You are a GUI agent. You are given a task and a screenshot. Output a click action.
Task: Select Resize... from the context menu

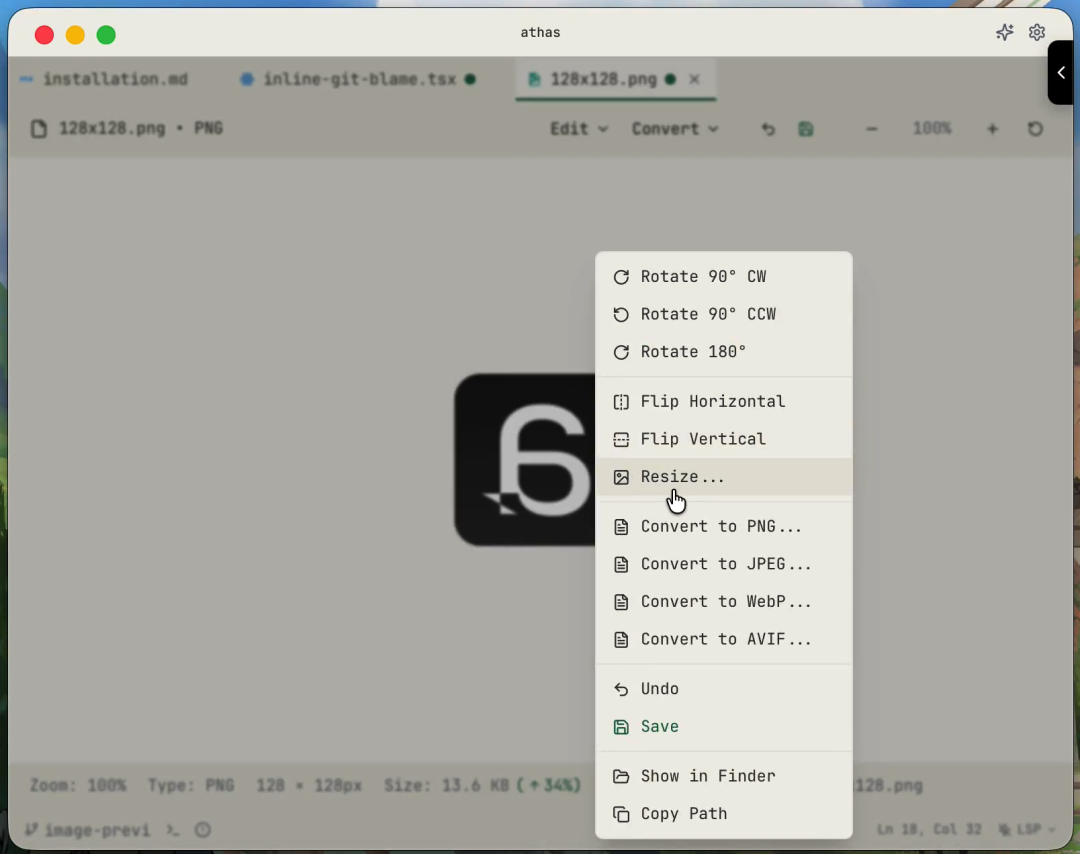coord(683,477)
